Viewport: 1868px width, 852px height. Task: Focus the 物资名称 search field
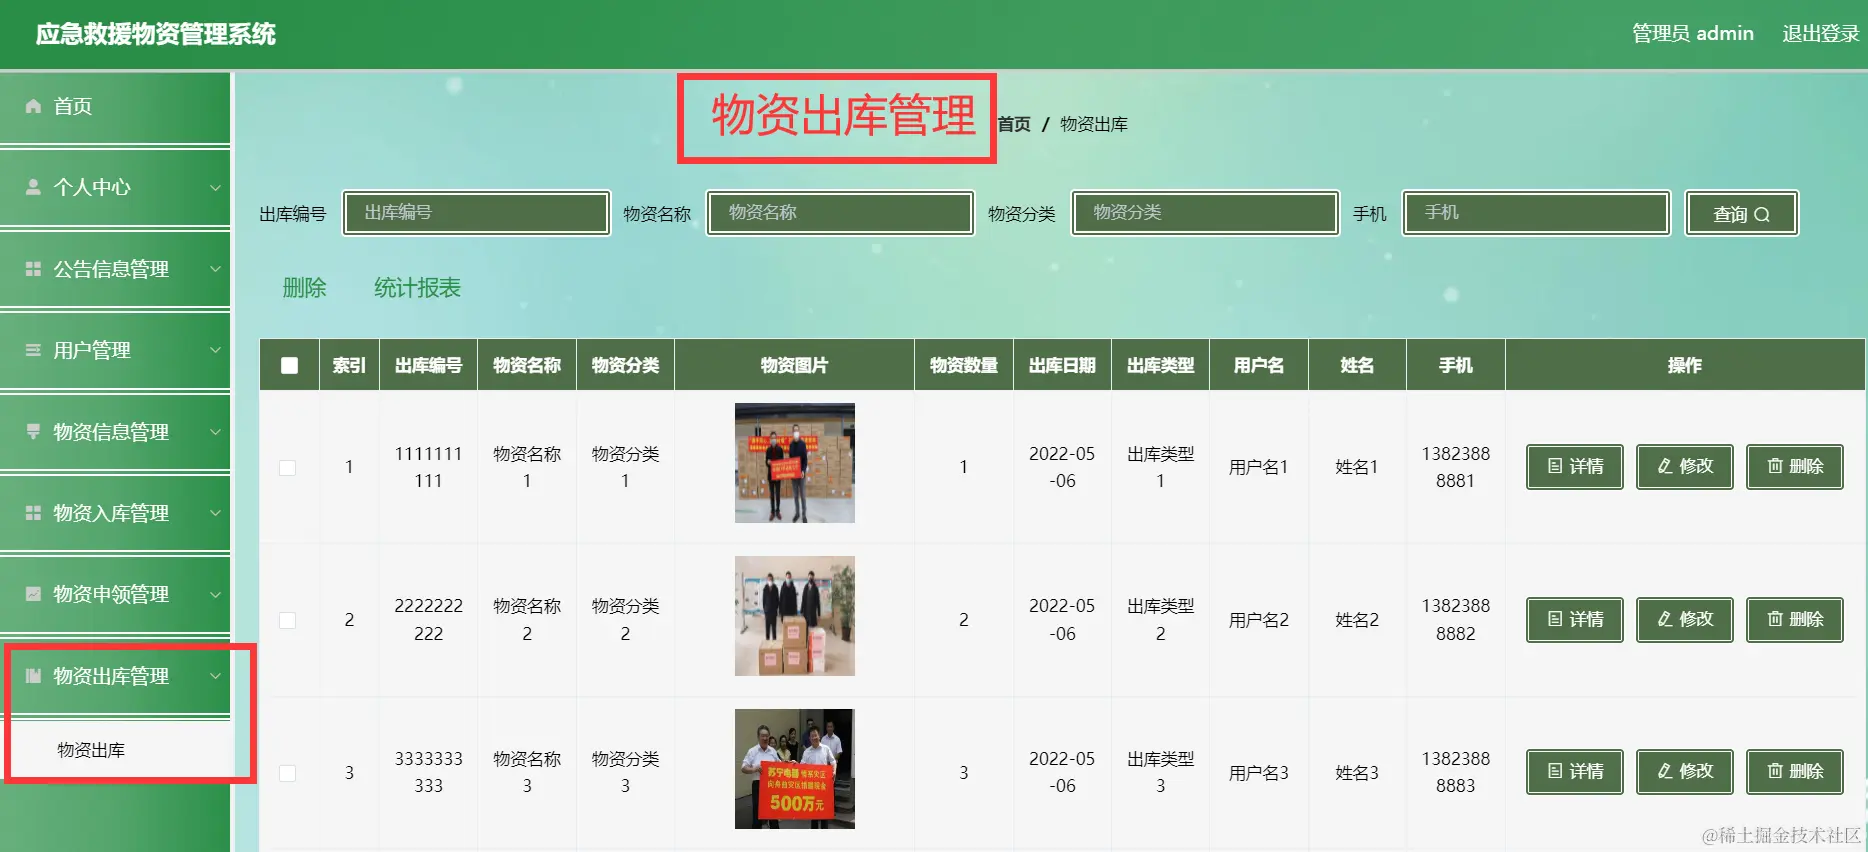pos(840,213)
